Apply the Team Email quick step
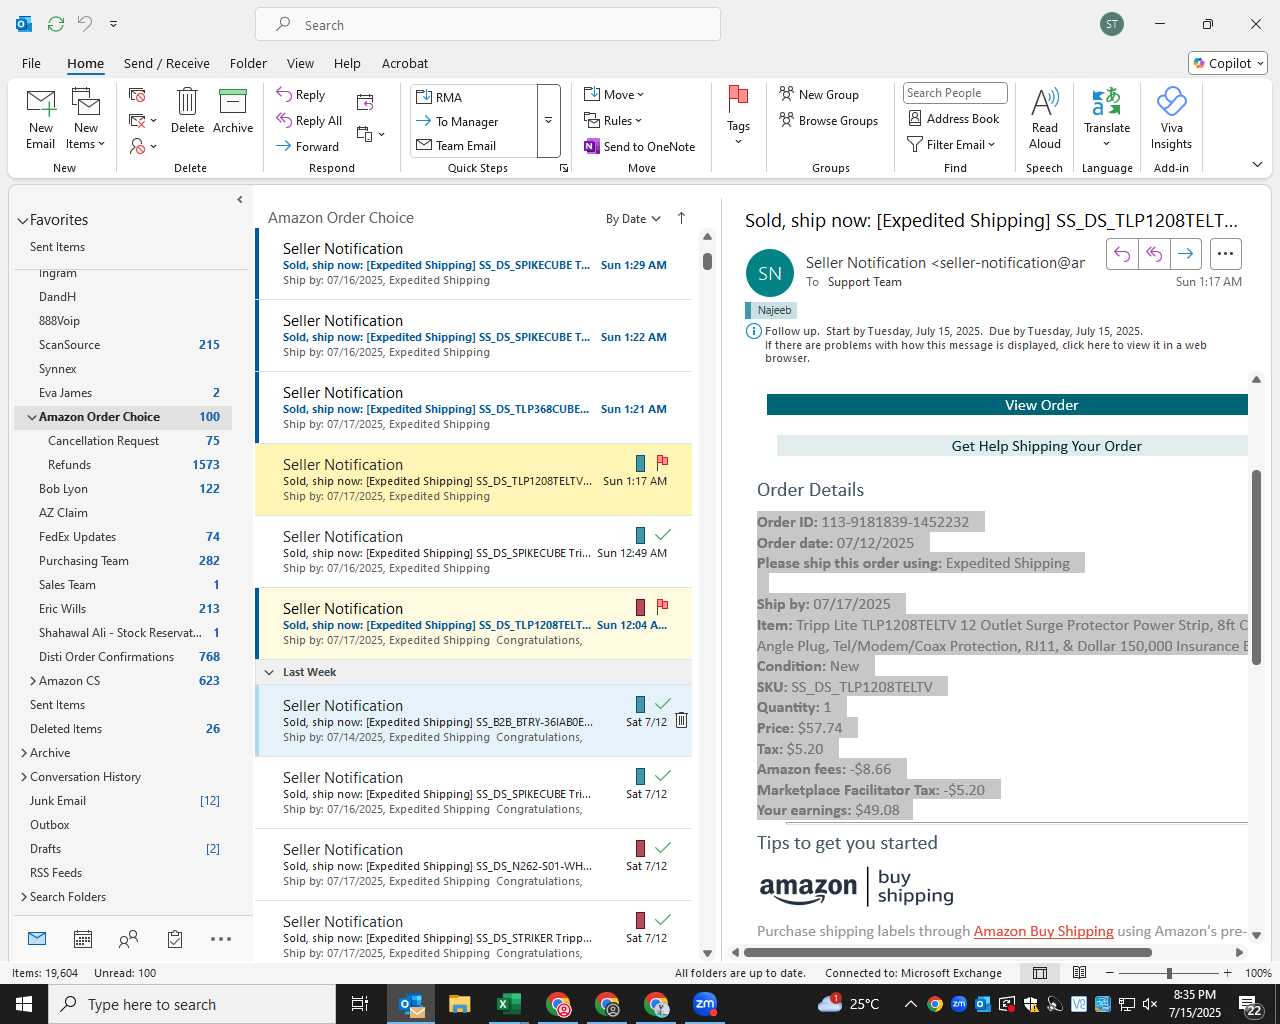Image resolution: width=1280 pixels, height=1024 pixels. (473, 145)
